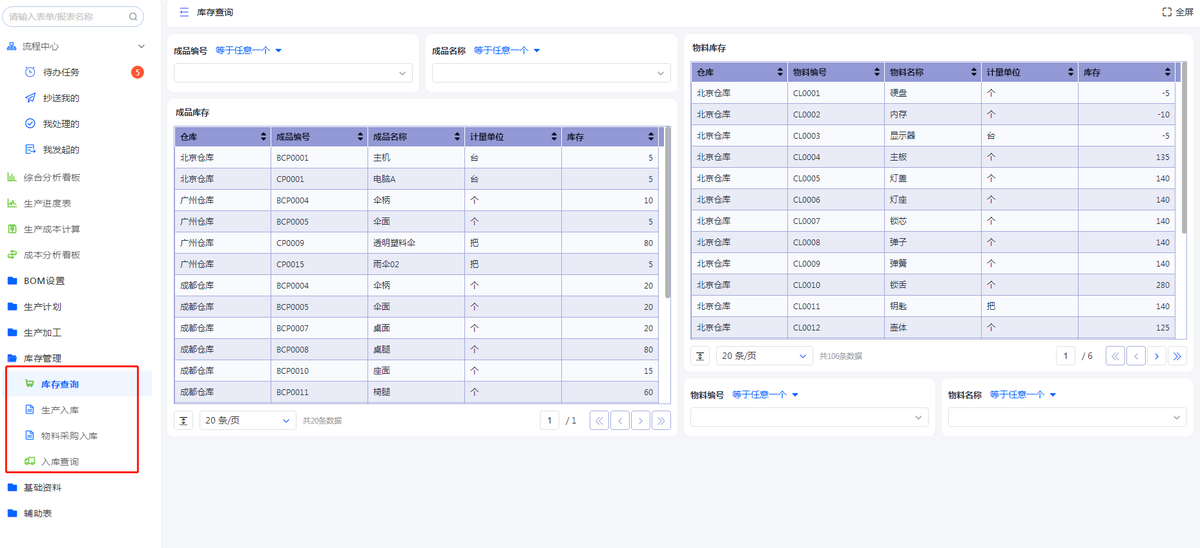
Task: Select 生产入库 menu item
Action: 59,410
